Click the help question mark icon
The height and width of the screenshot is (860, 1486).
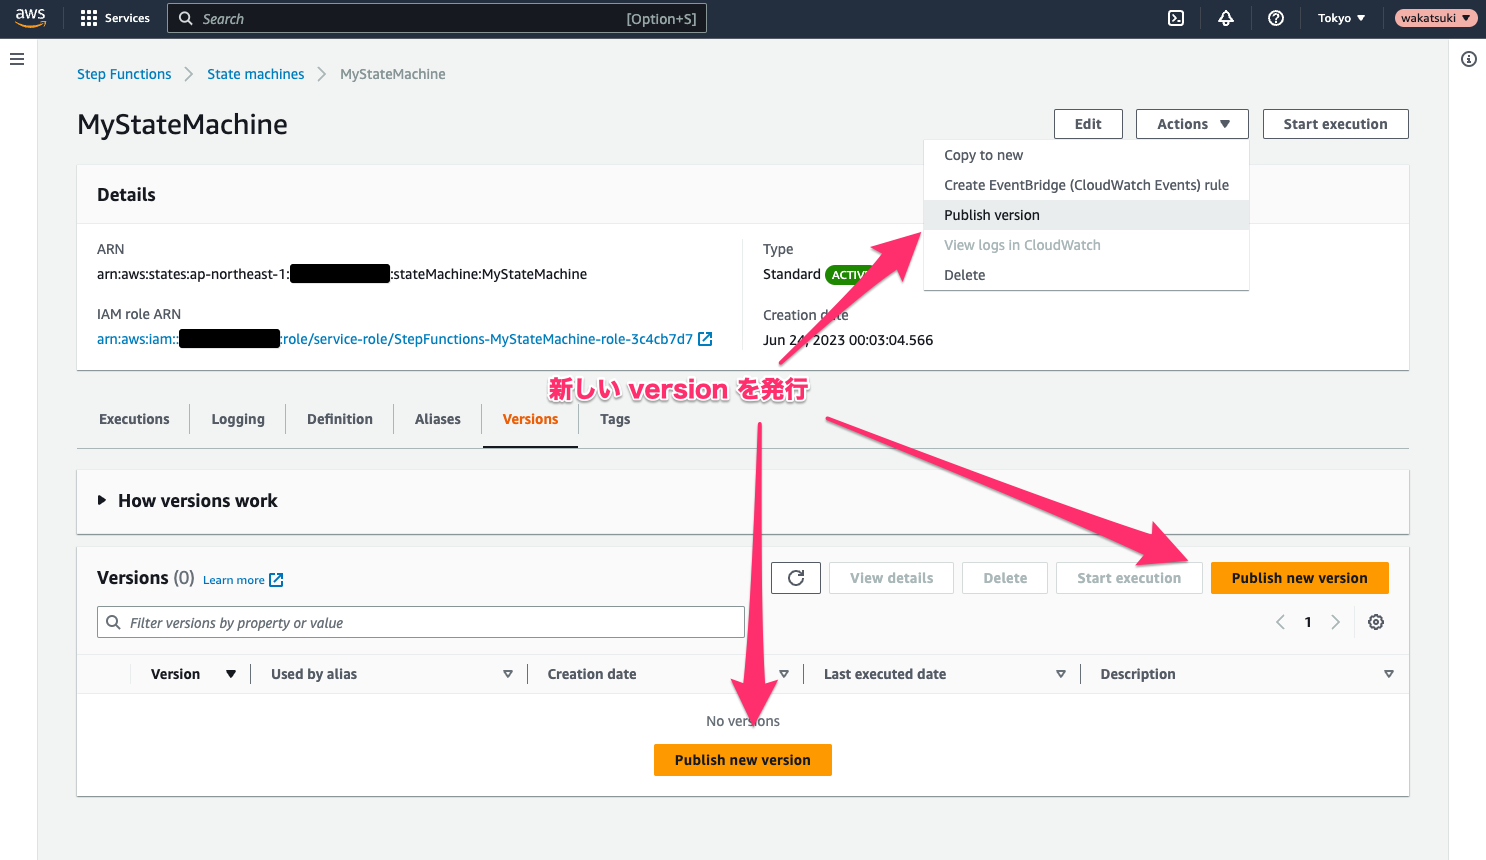click(1276, 18)
